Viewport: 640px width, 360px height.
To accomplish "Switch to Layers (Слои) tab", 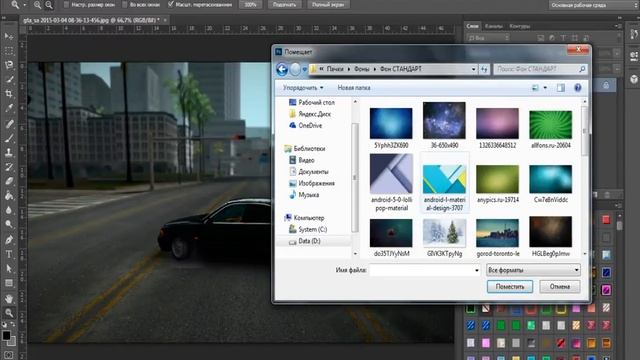I will point(472,26).
